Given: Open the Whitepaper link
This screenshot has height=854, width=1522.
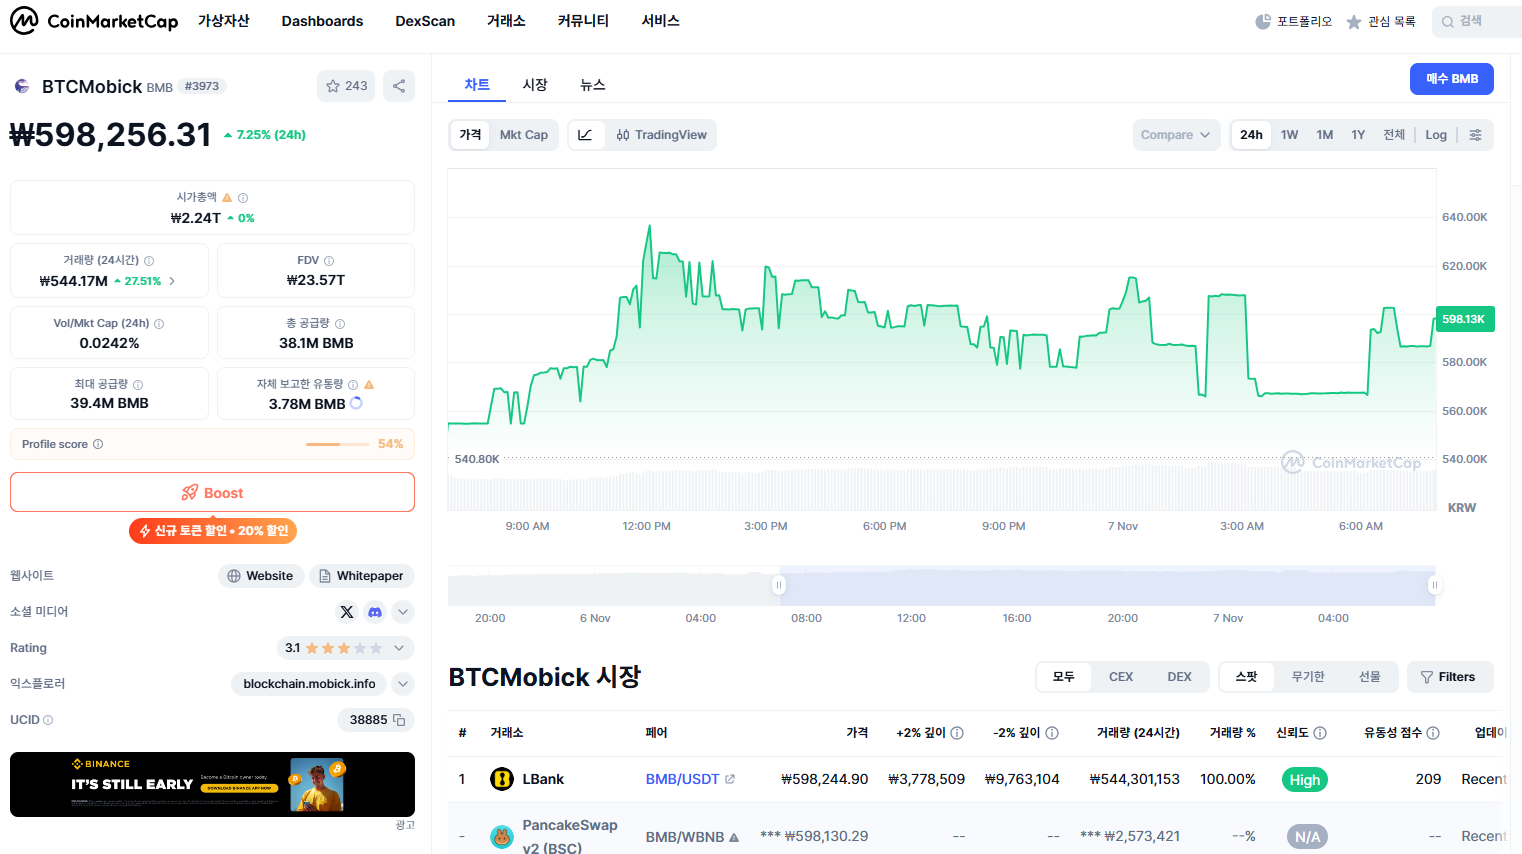Looking at the screenshot, I should coord(361,576).
